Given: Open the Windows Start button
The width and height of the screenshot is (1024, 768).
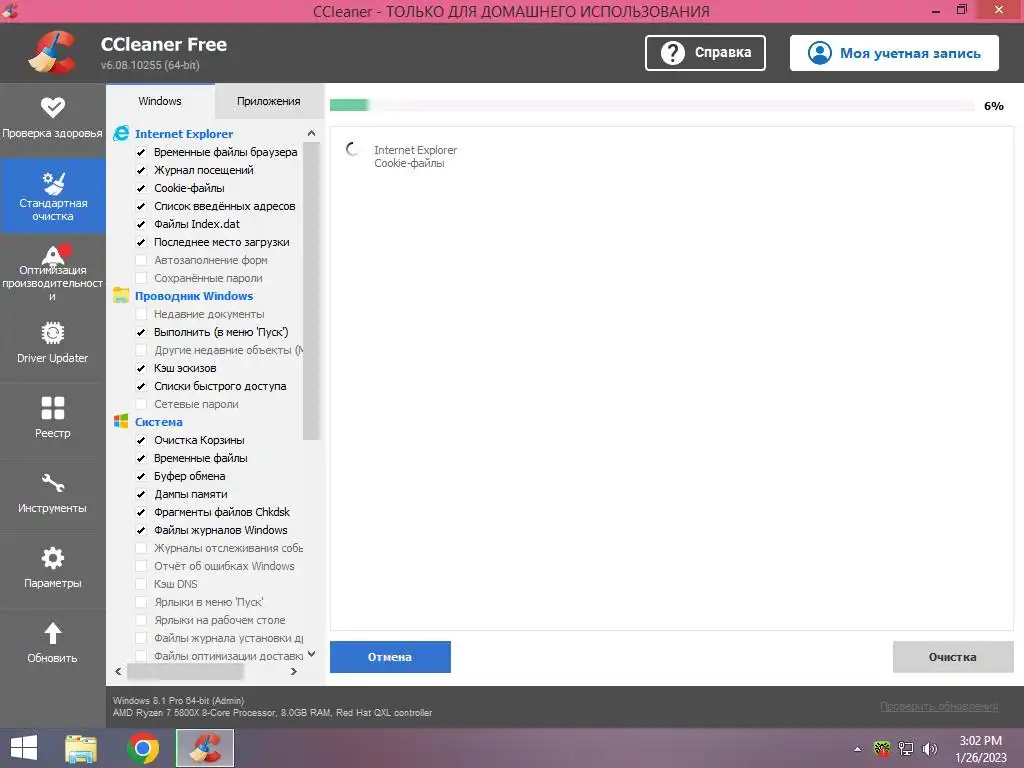Looking at the screenshot, I should [x=24, y=748].
